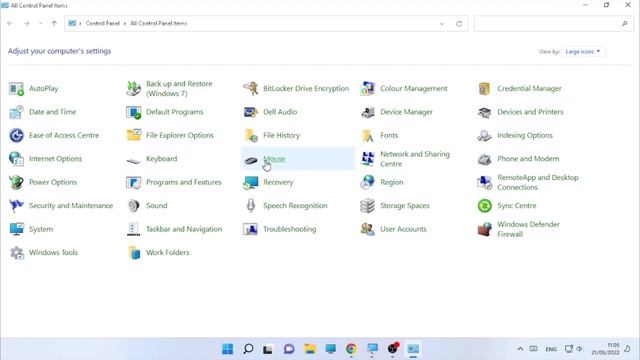Image resolution: width=640 pixels, height=360 pixels.
Task: Open the Chat icon on the taskbar
Action: (289, 349)
